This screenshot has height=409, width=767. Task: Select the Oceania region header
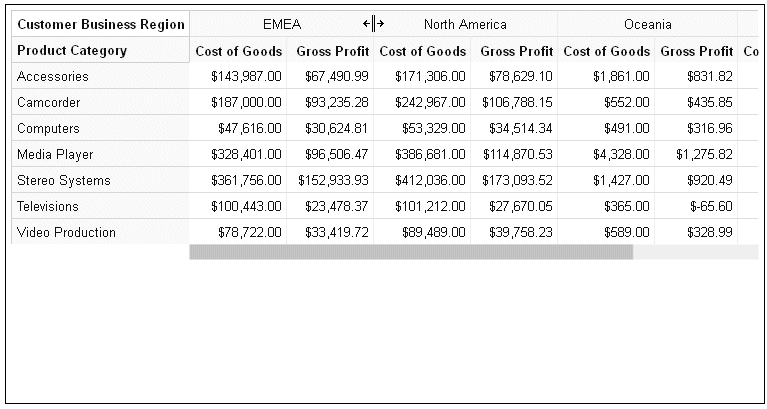tap(648, 24)
